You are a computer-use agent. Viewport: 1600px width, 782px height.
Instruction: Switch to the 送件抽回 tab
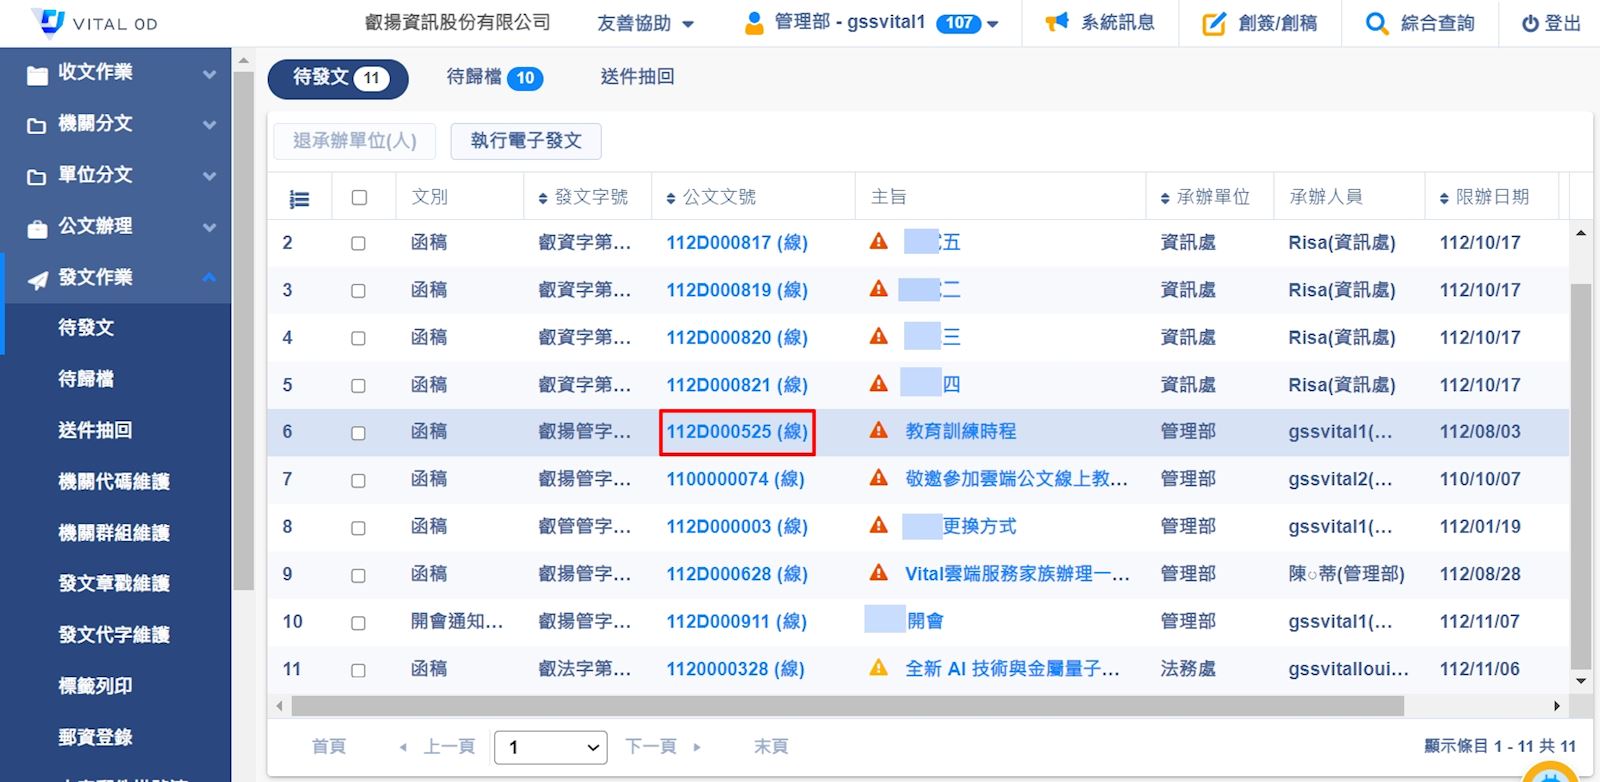coord(637,77)
